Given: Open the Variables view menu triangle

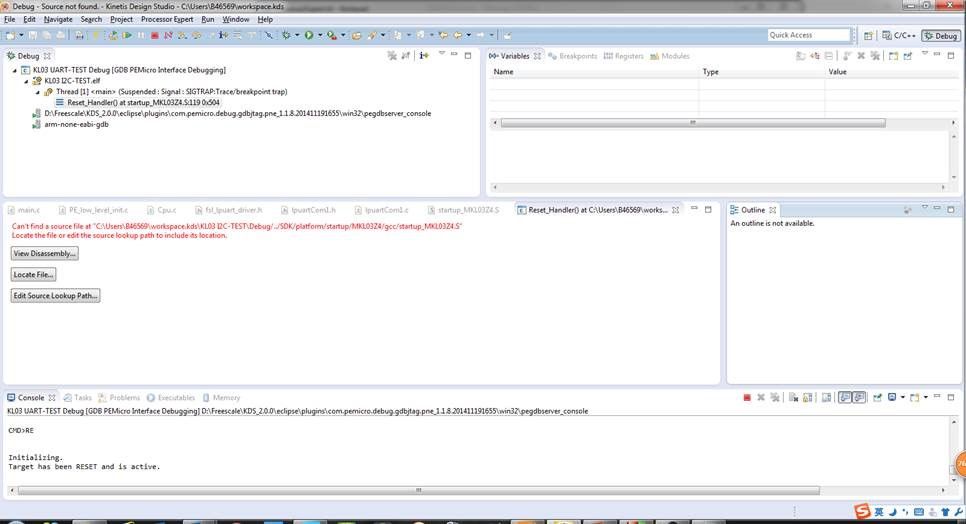Looking at the screenshot, I should click(924, 54).
